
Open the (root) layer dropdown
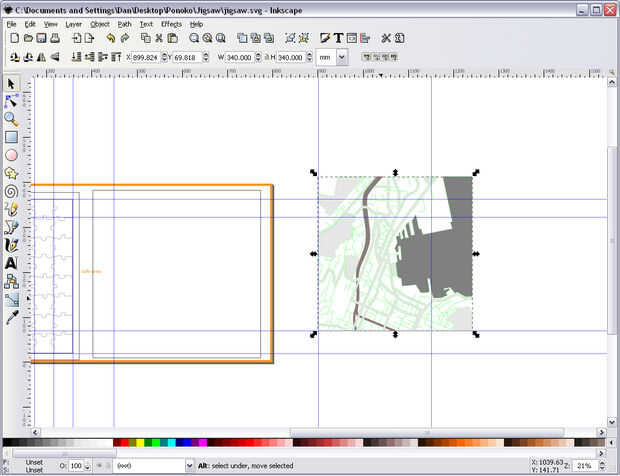point(189,466)
